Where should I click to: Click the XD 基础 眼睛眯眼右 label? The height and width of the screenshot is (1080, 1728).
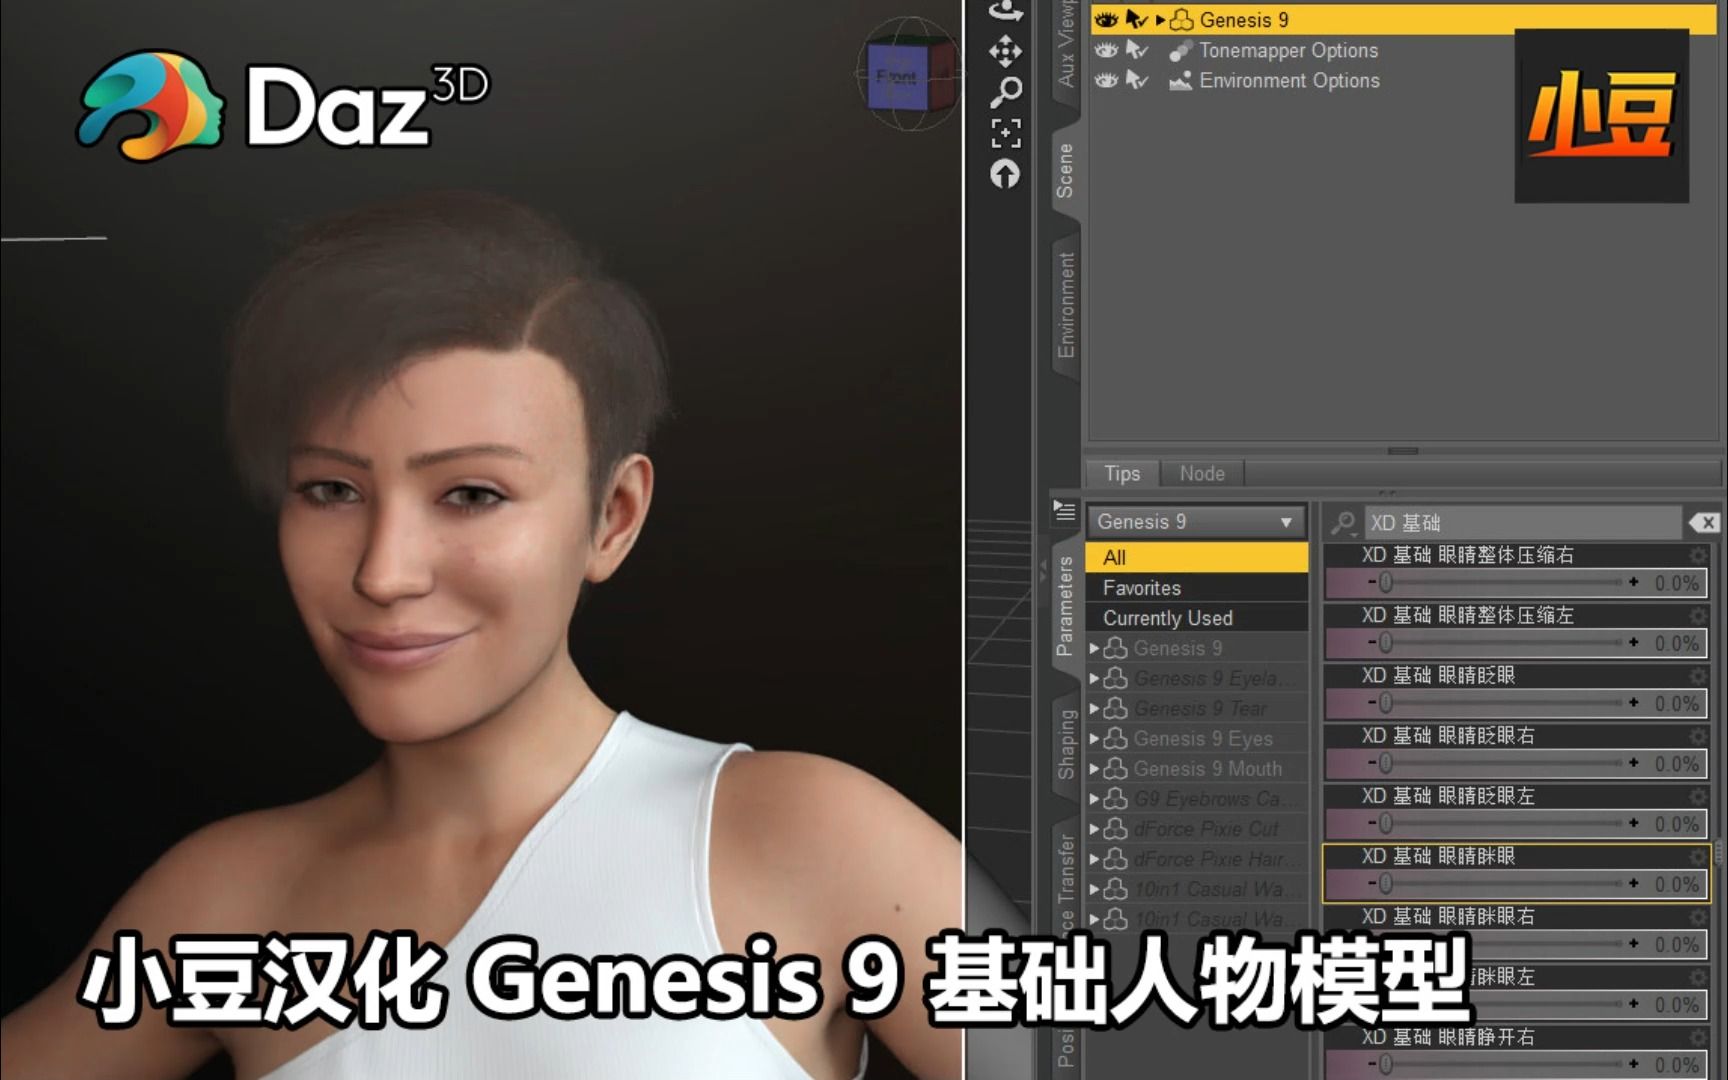coord(1448,916)
